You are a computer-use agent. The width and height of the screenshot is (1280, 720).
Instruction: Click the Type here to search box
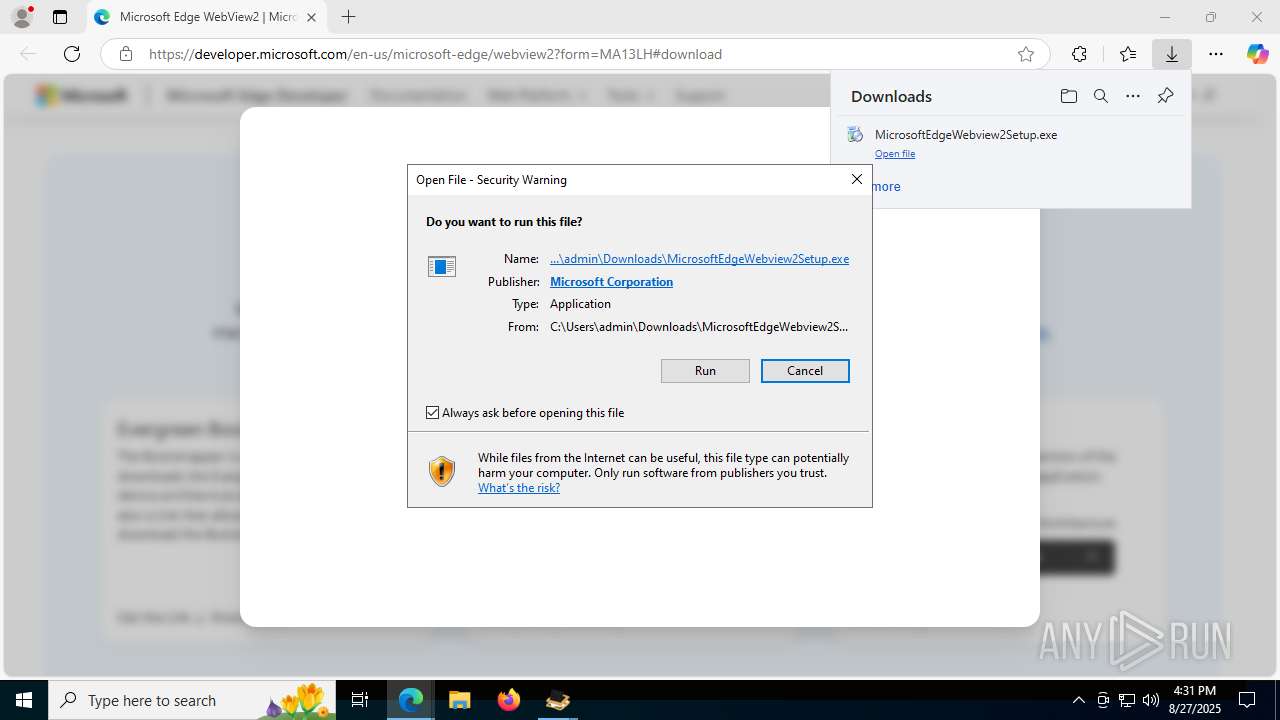point(193,700)
